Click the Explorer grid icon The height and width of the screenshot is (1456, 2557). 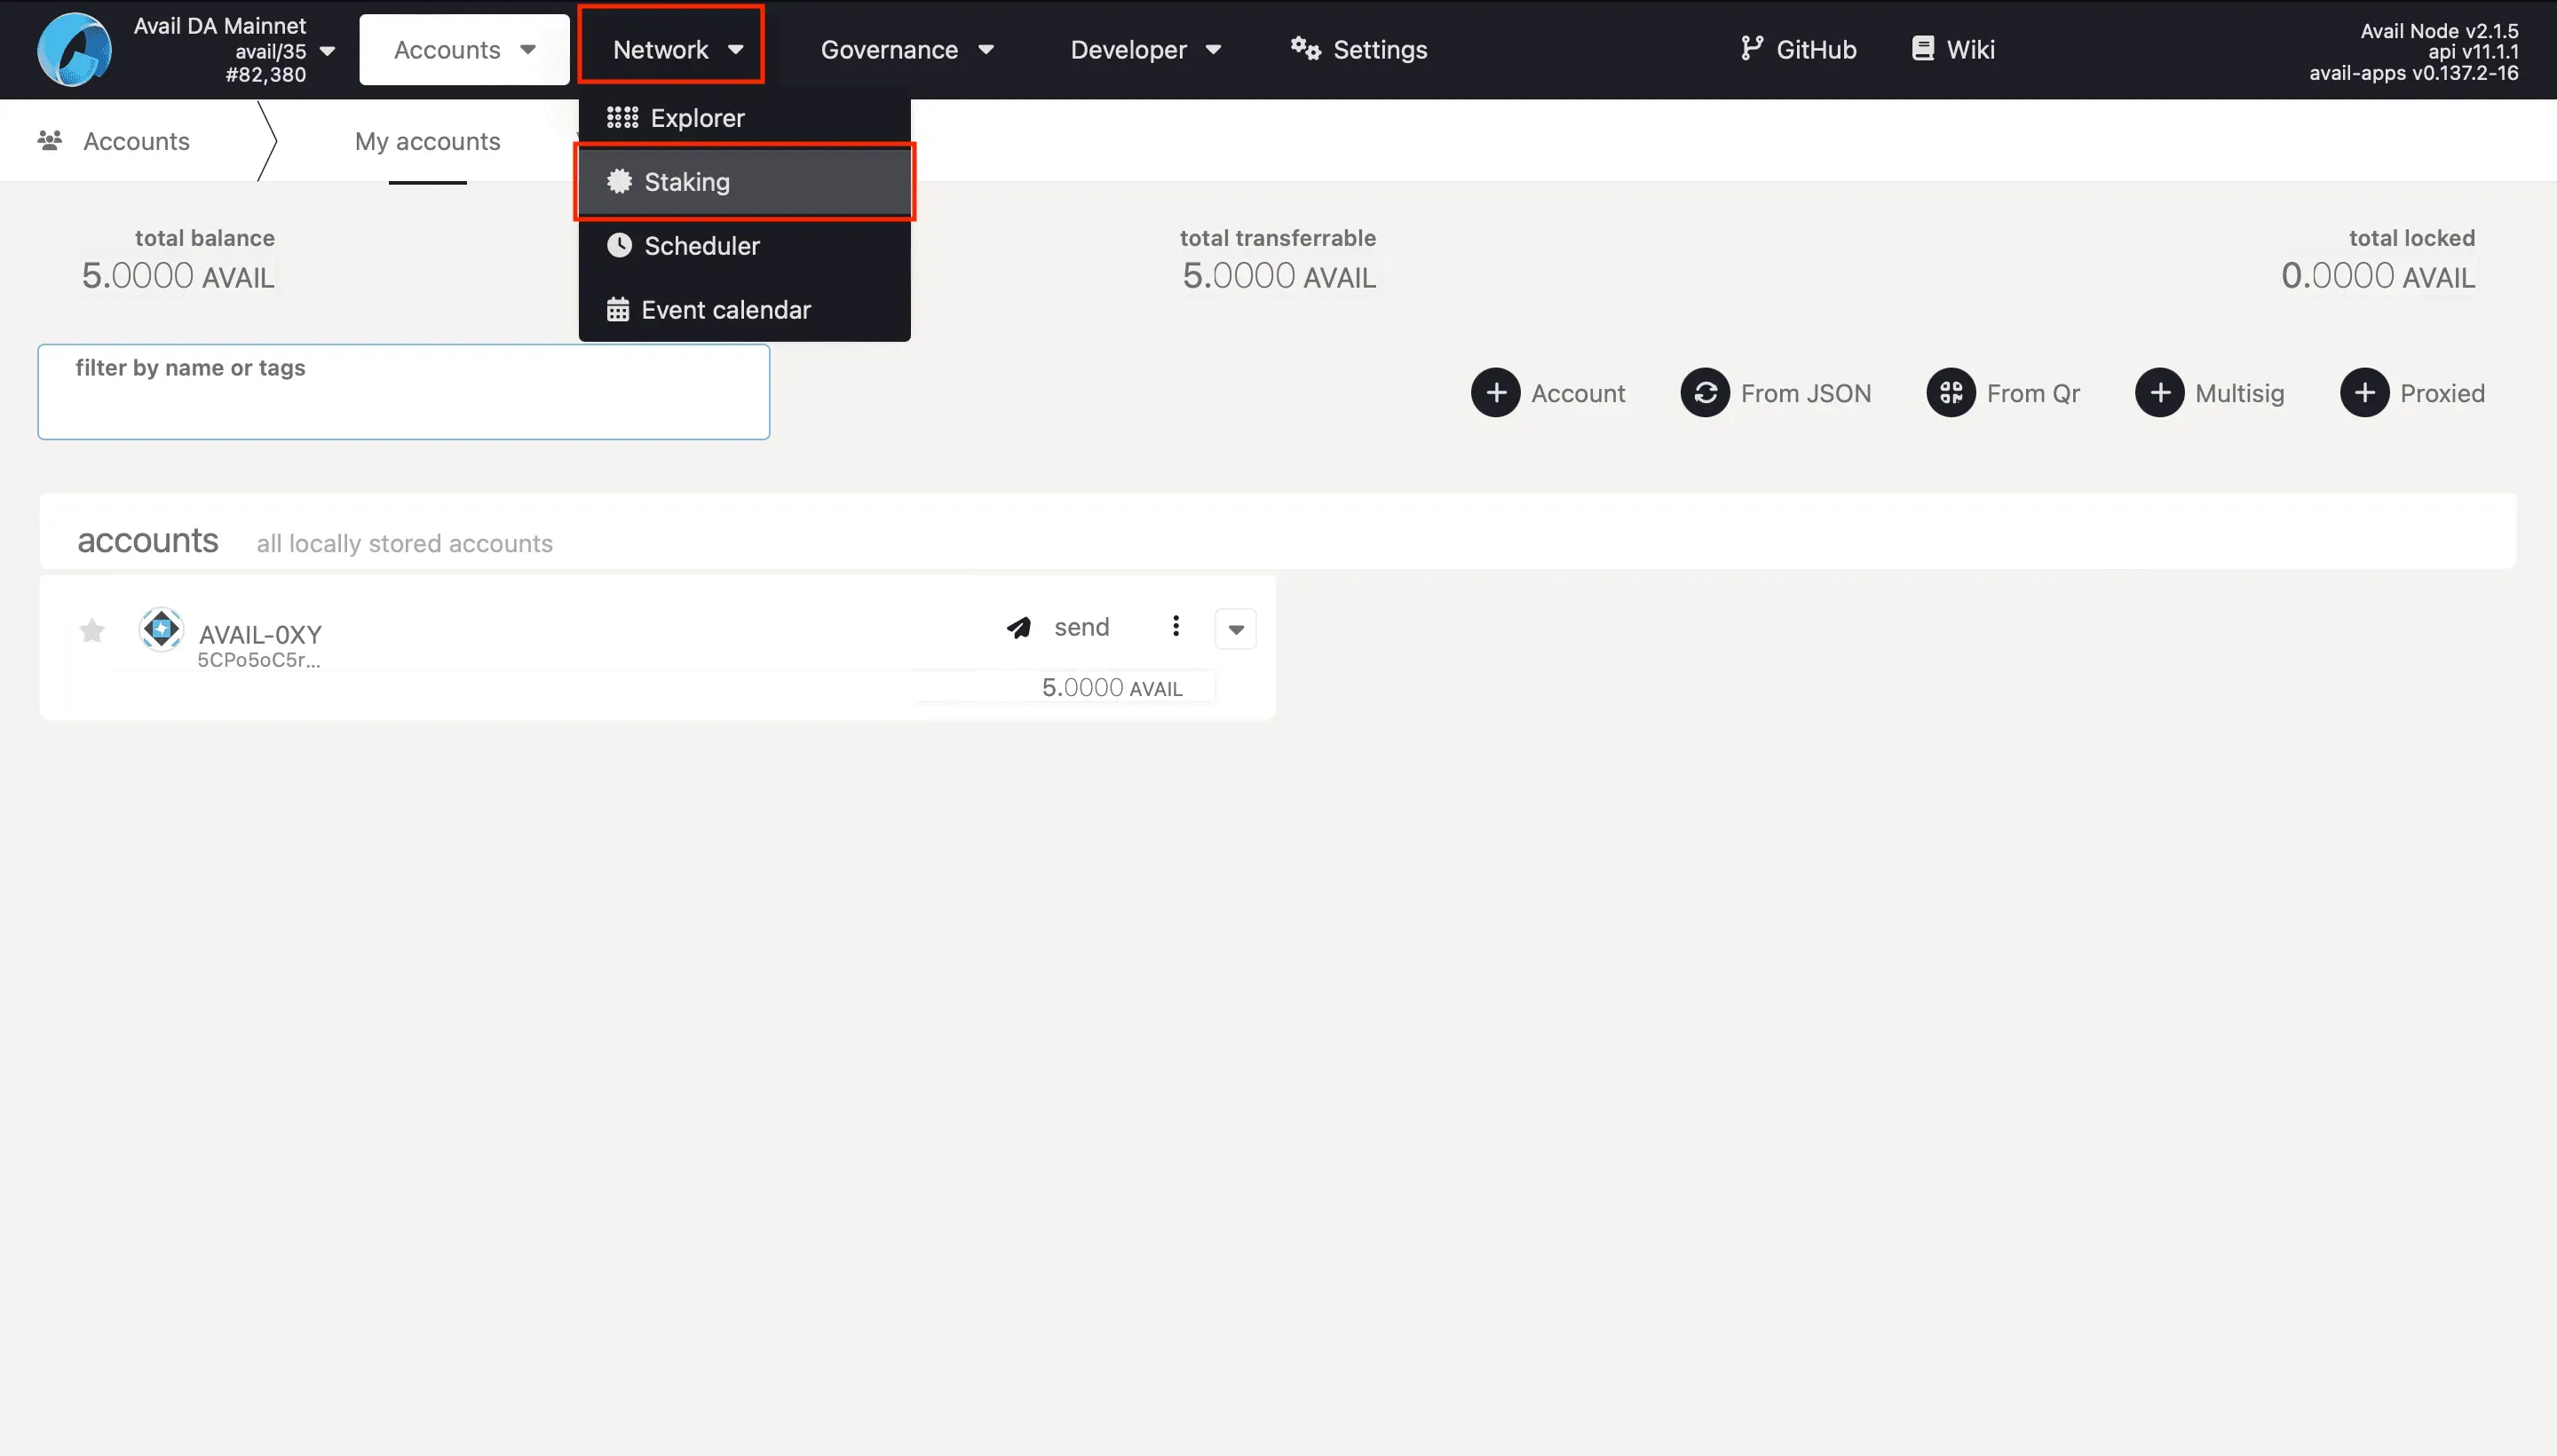(622, 118)
